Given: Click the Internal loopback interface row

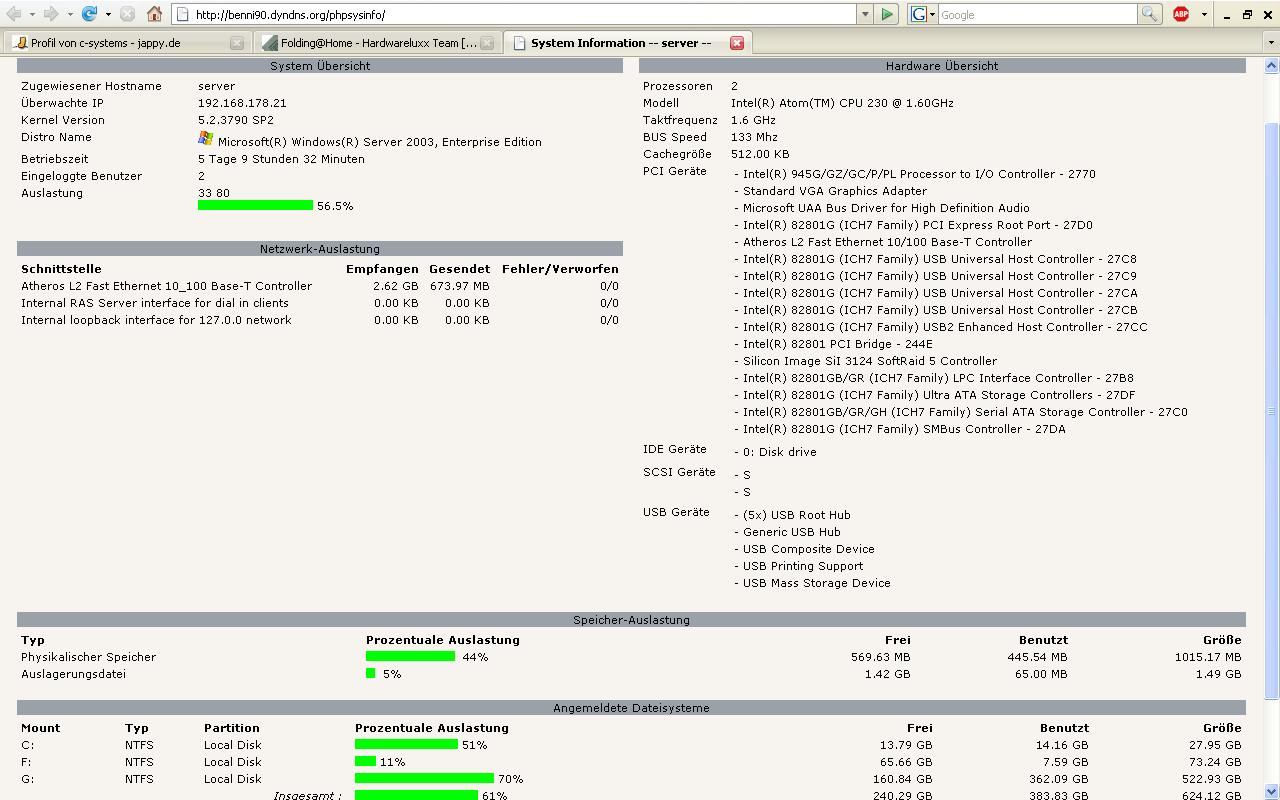Looking at the screenshot, I should pos(320,319).
